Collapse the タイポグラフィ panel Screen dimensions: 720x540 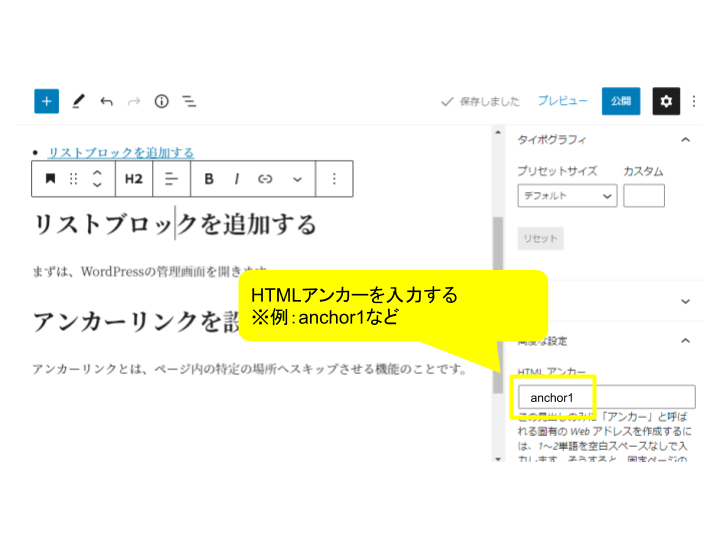pos(685,140)
